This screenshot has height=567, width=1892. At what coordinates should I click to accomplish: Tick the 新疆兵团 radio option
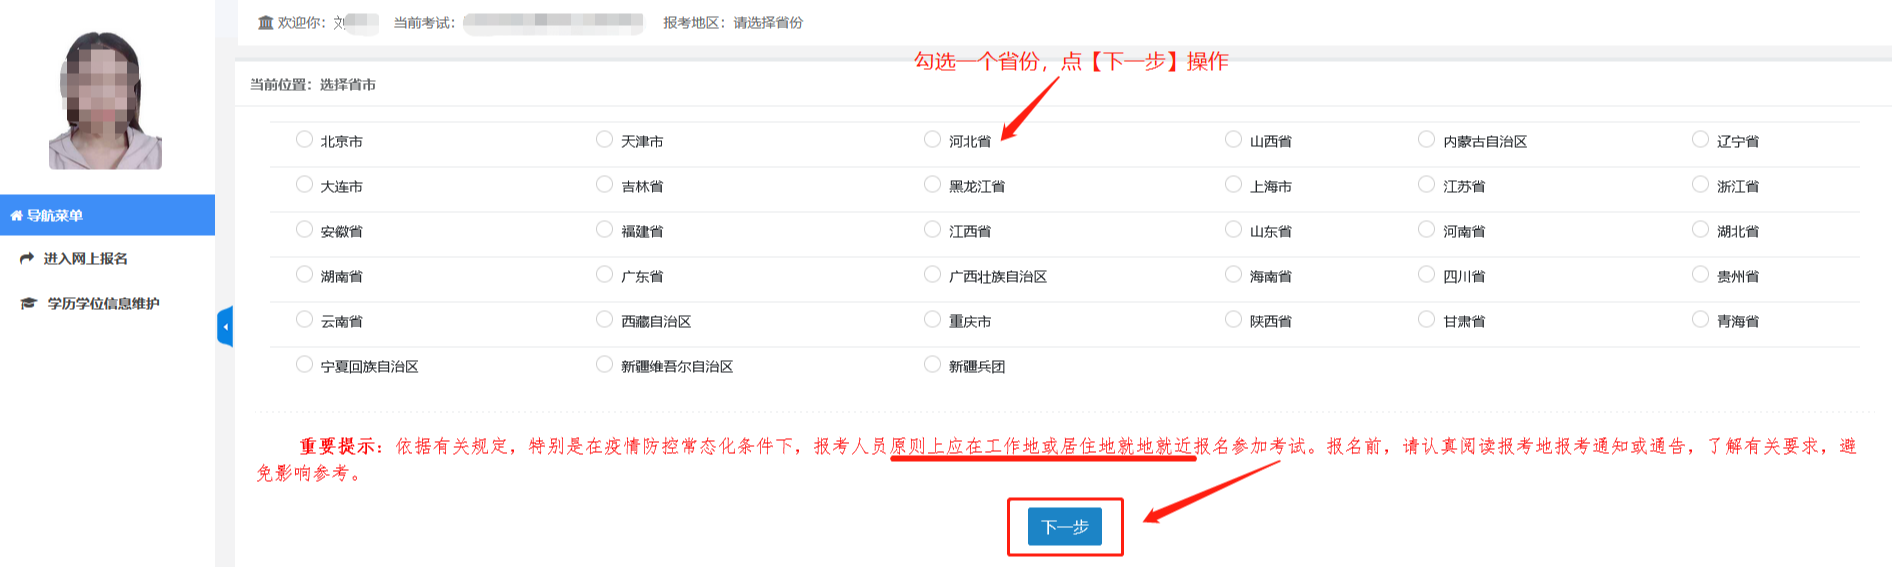coord(932,364)
